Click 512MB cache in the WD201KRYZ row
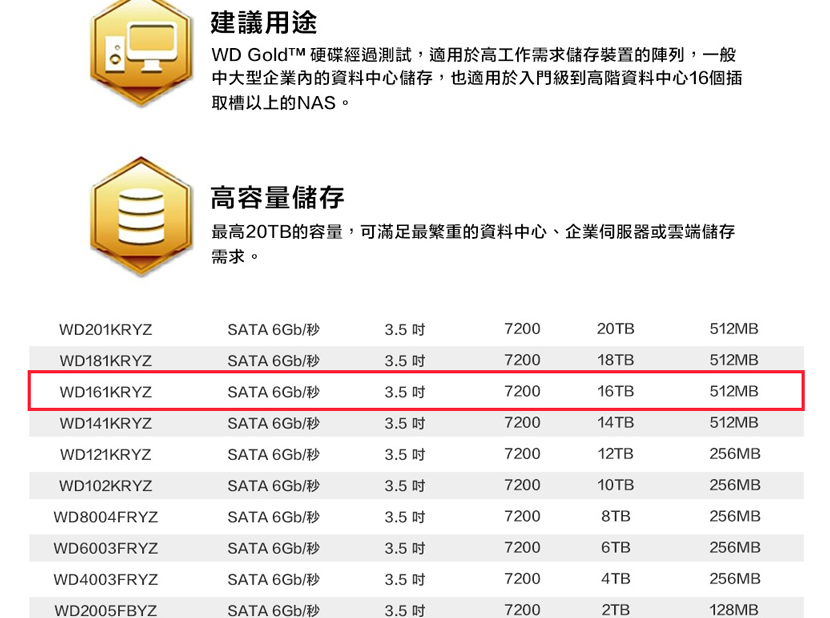 point(734,329)
